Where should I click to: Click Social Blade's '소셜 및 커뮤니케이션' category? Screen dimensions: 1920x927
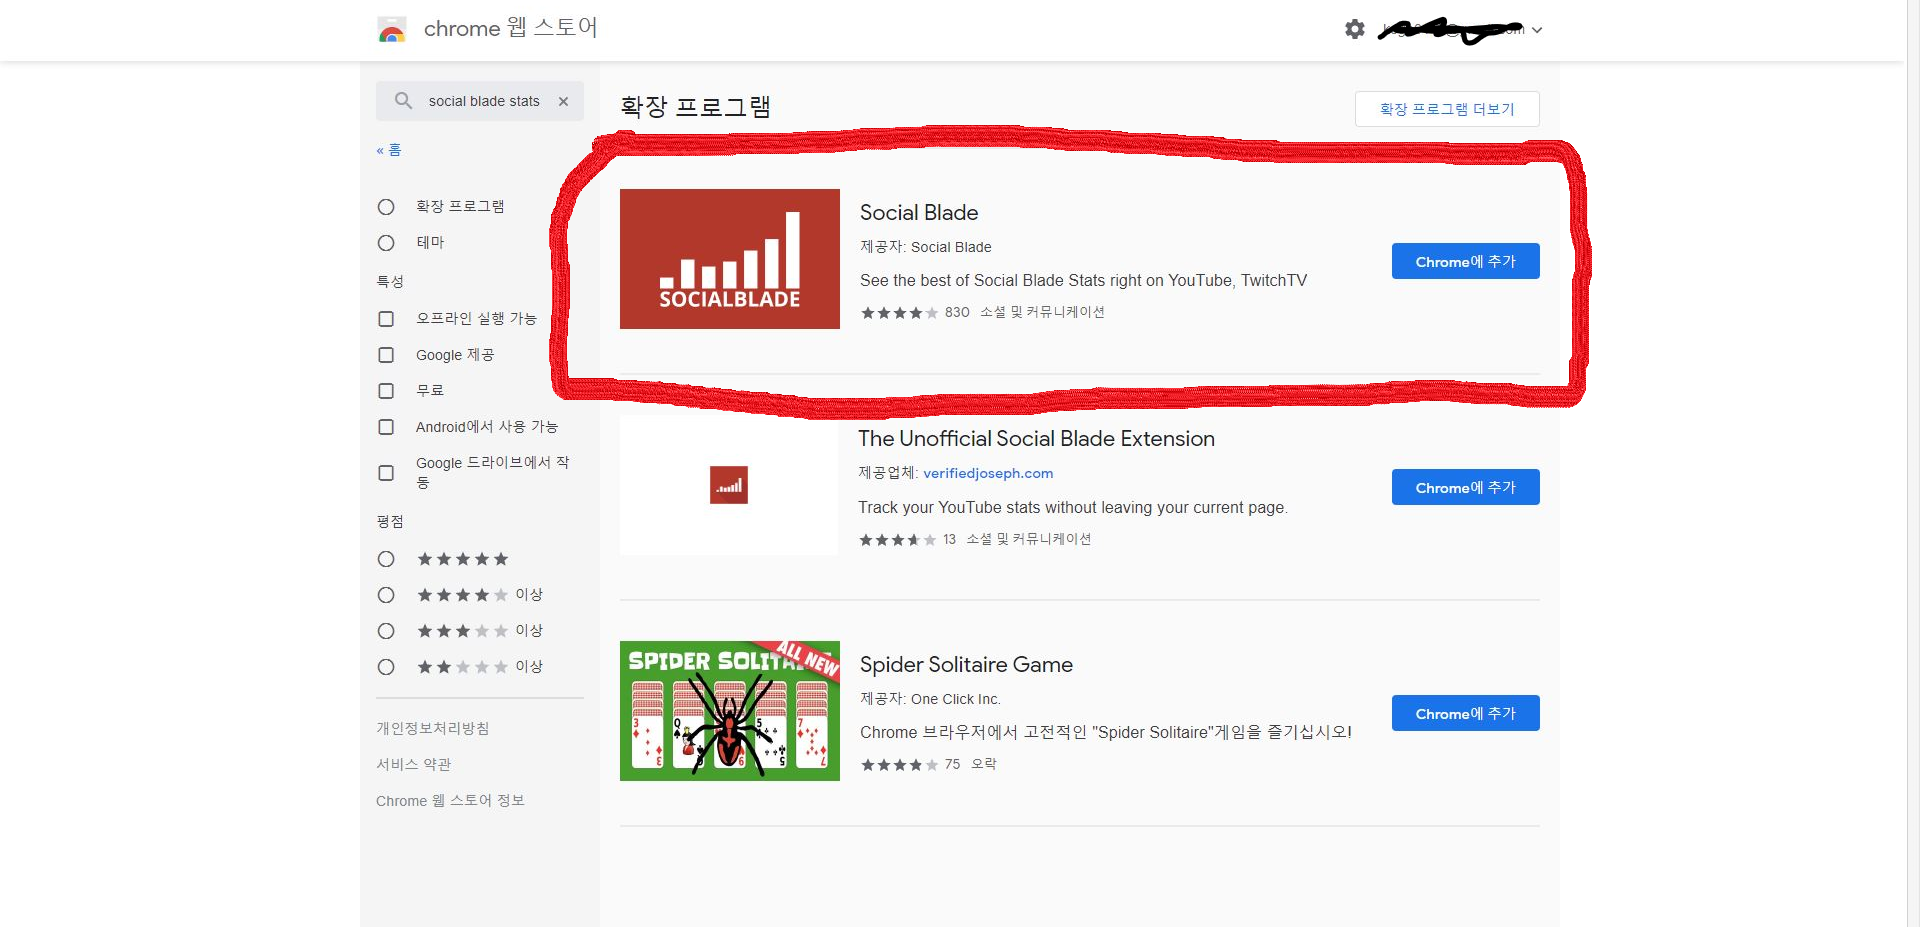(x=1042, y=312)
